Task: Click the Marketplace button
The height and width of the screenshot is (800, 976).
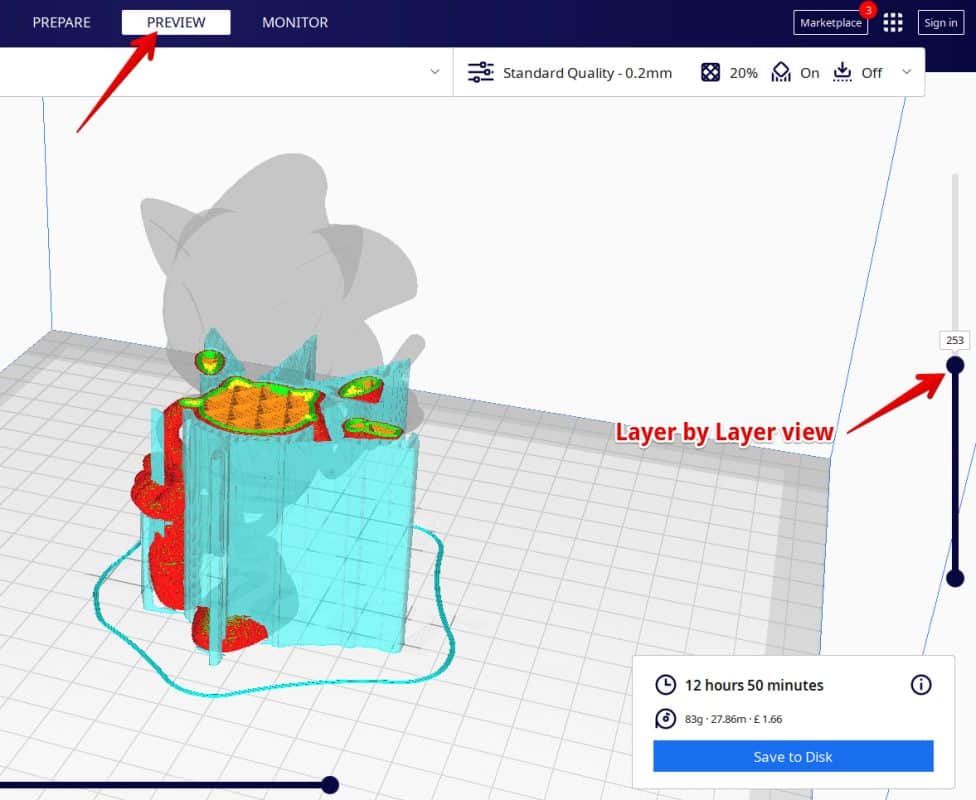Action: click(830, 22)
